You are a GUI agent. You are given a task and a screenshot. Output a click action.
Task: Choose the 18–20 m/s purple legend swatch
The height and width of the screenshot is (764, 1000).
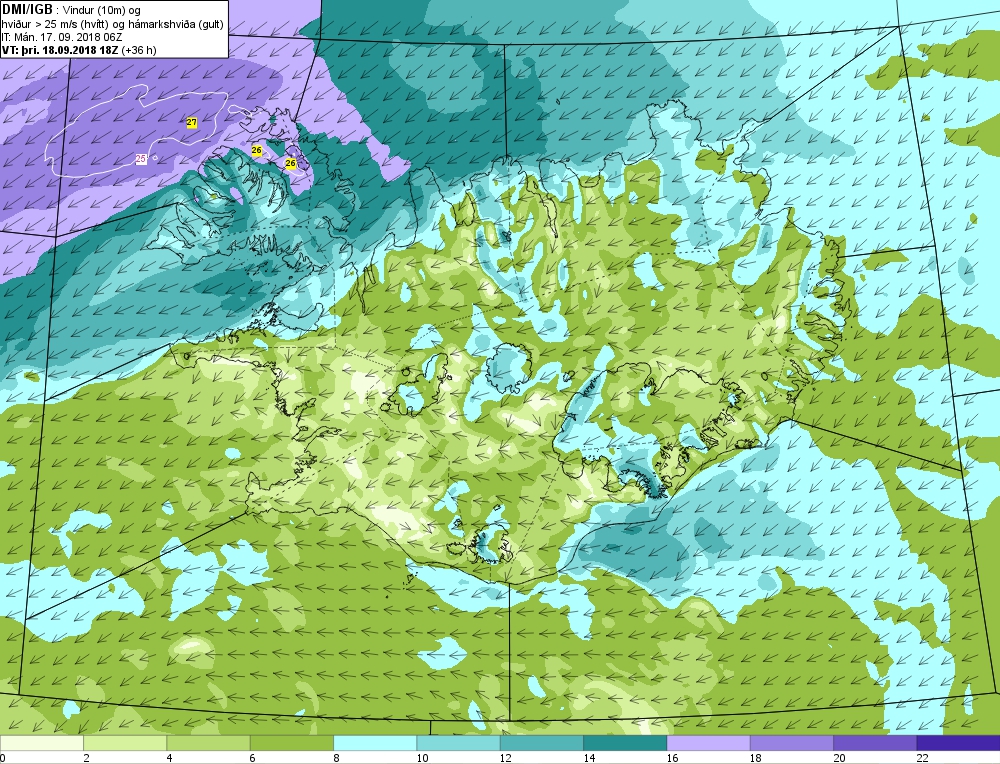click(x=791, y=743)
